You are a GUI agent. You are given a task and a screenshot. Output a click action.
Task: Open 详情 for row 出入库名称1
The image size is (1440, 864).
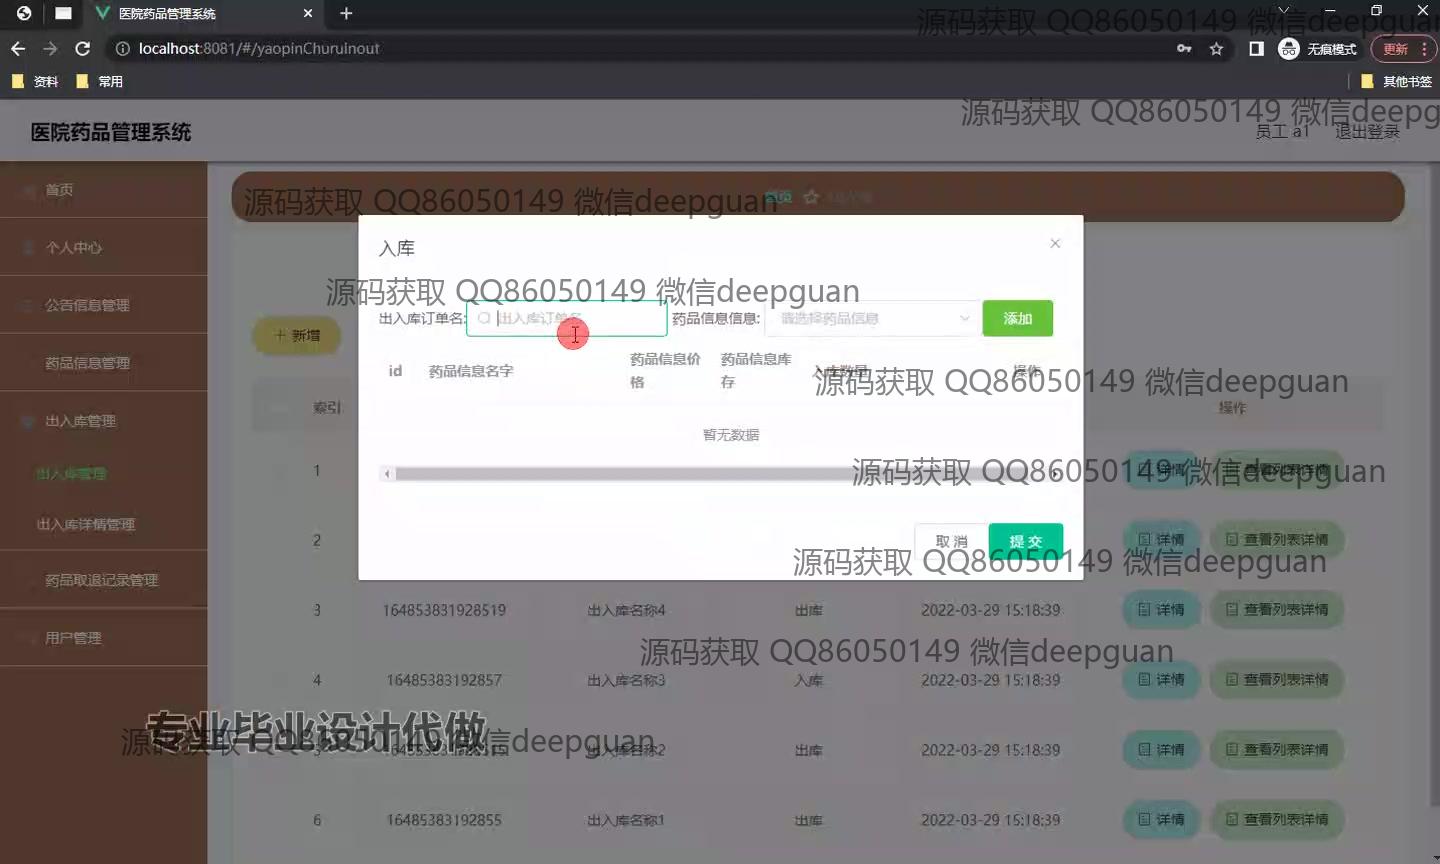click(x=1161, y=819)
